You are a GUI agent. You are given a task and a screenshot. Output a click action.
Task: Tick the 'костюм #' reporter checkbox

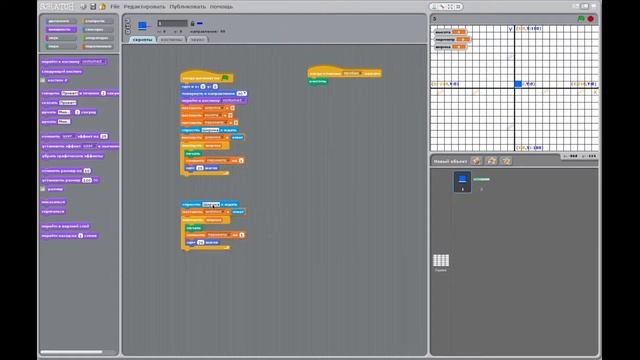pyautogui.click(x=43, y=80)
